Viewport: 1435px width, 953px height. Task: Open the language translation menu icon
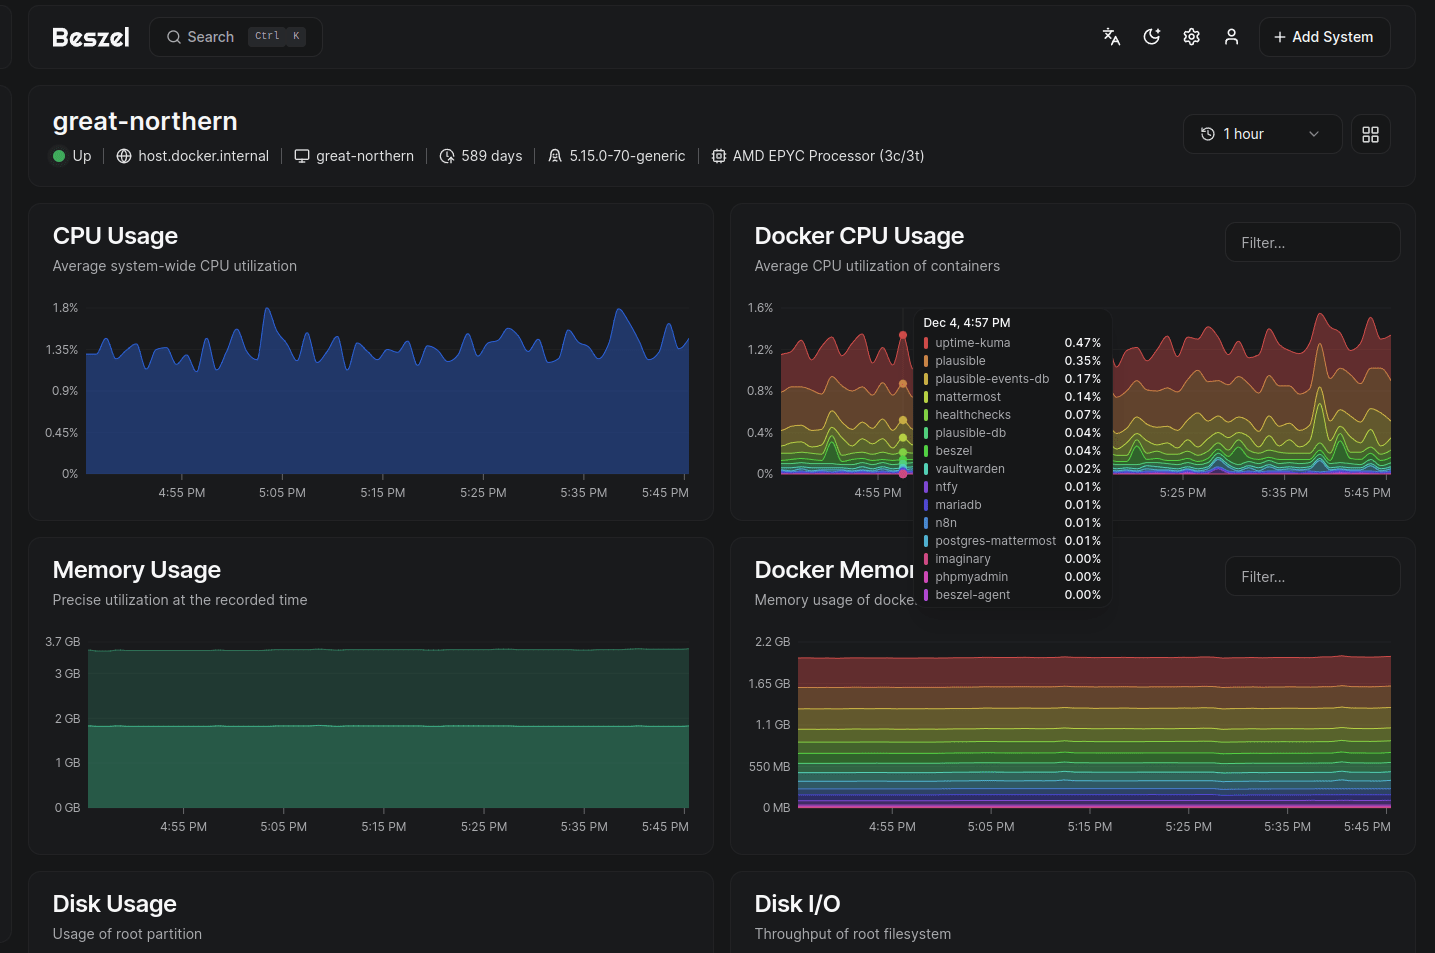tap(1111, 37)
